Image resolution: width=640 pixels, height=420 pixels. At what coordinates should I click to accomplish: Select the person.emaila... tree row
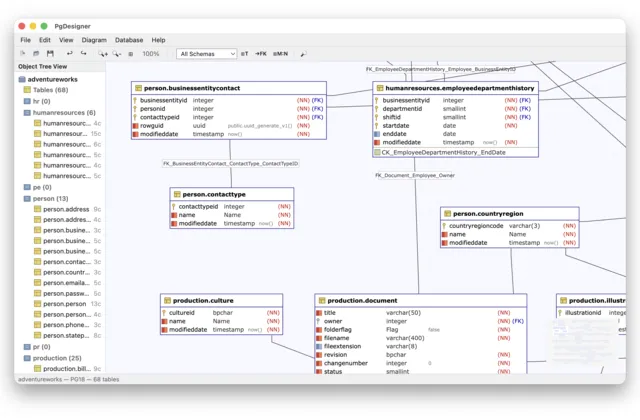67,283
